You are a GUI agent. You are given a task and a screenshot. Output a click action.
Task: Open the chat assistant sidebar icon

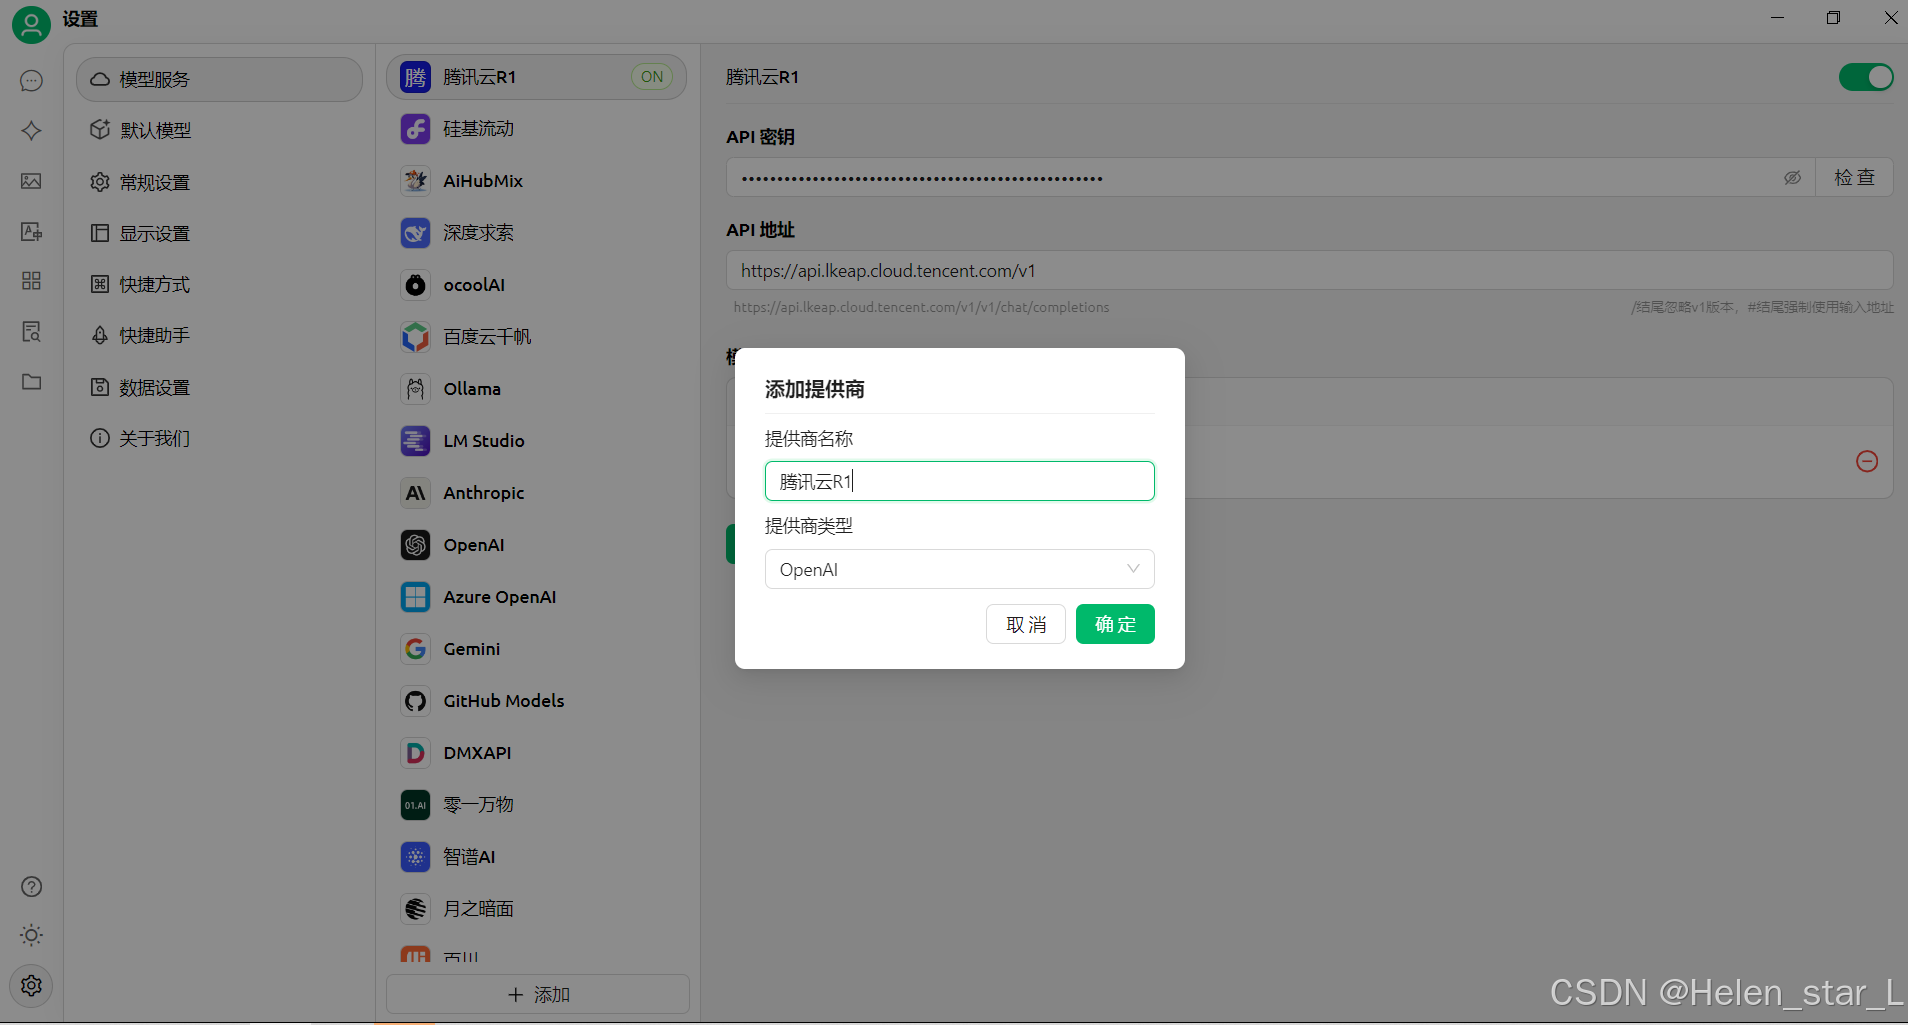click(x=31, y=80)
